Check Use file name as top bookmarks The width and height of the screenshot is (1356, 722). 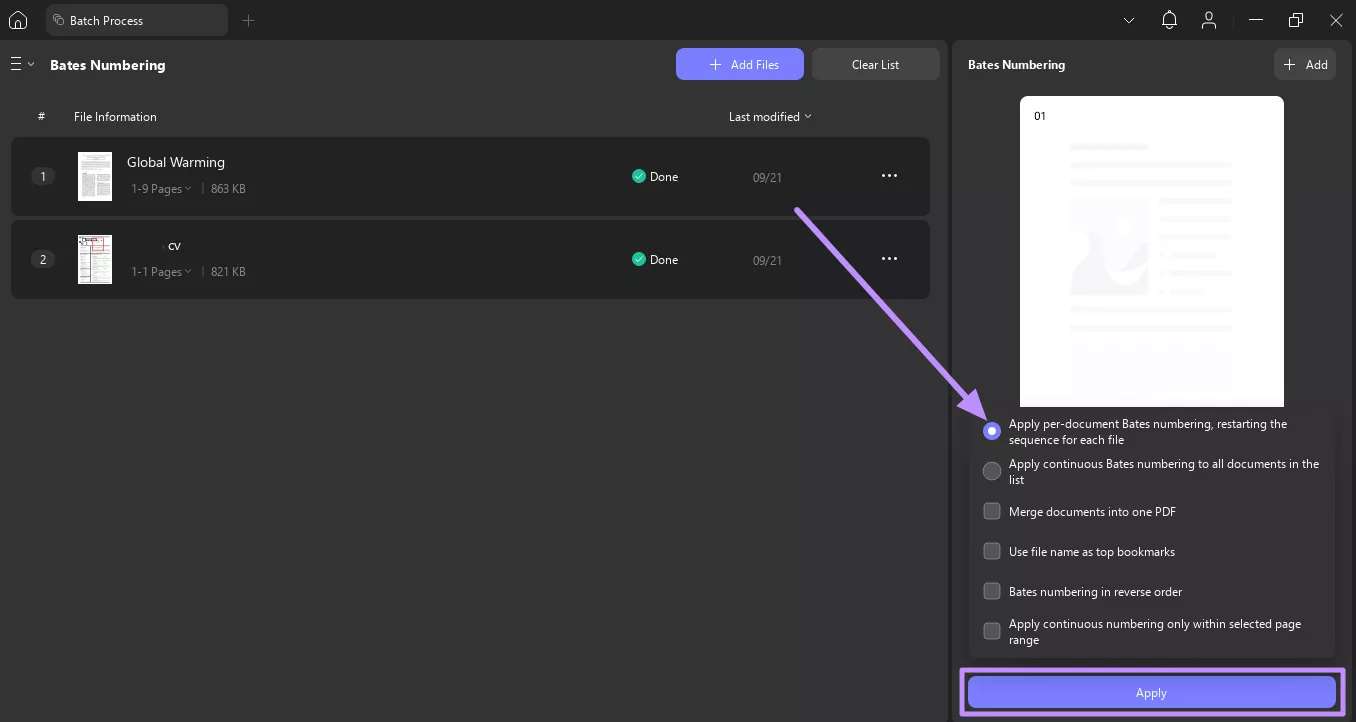tap(992, 551)
